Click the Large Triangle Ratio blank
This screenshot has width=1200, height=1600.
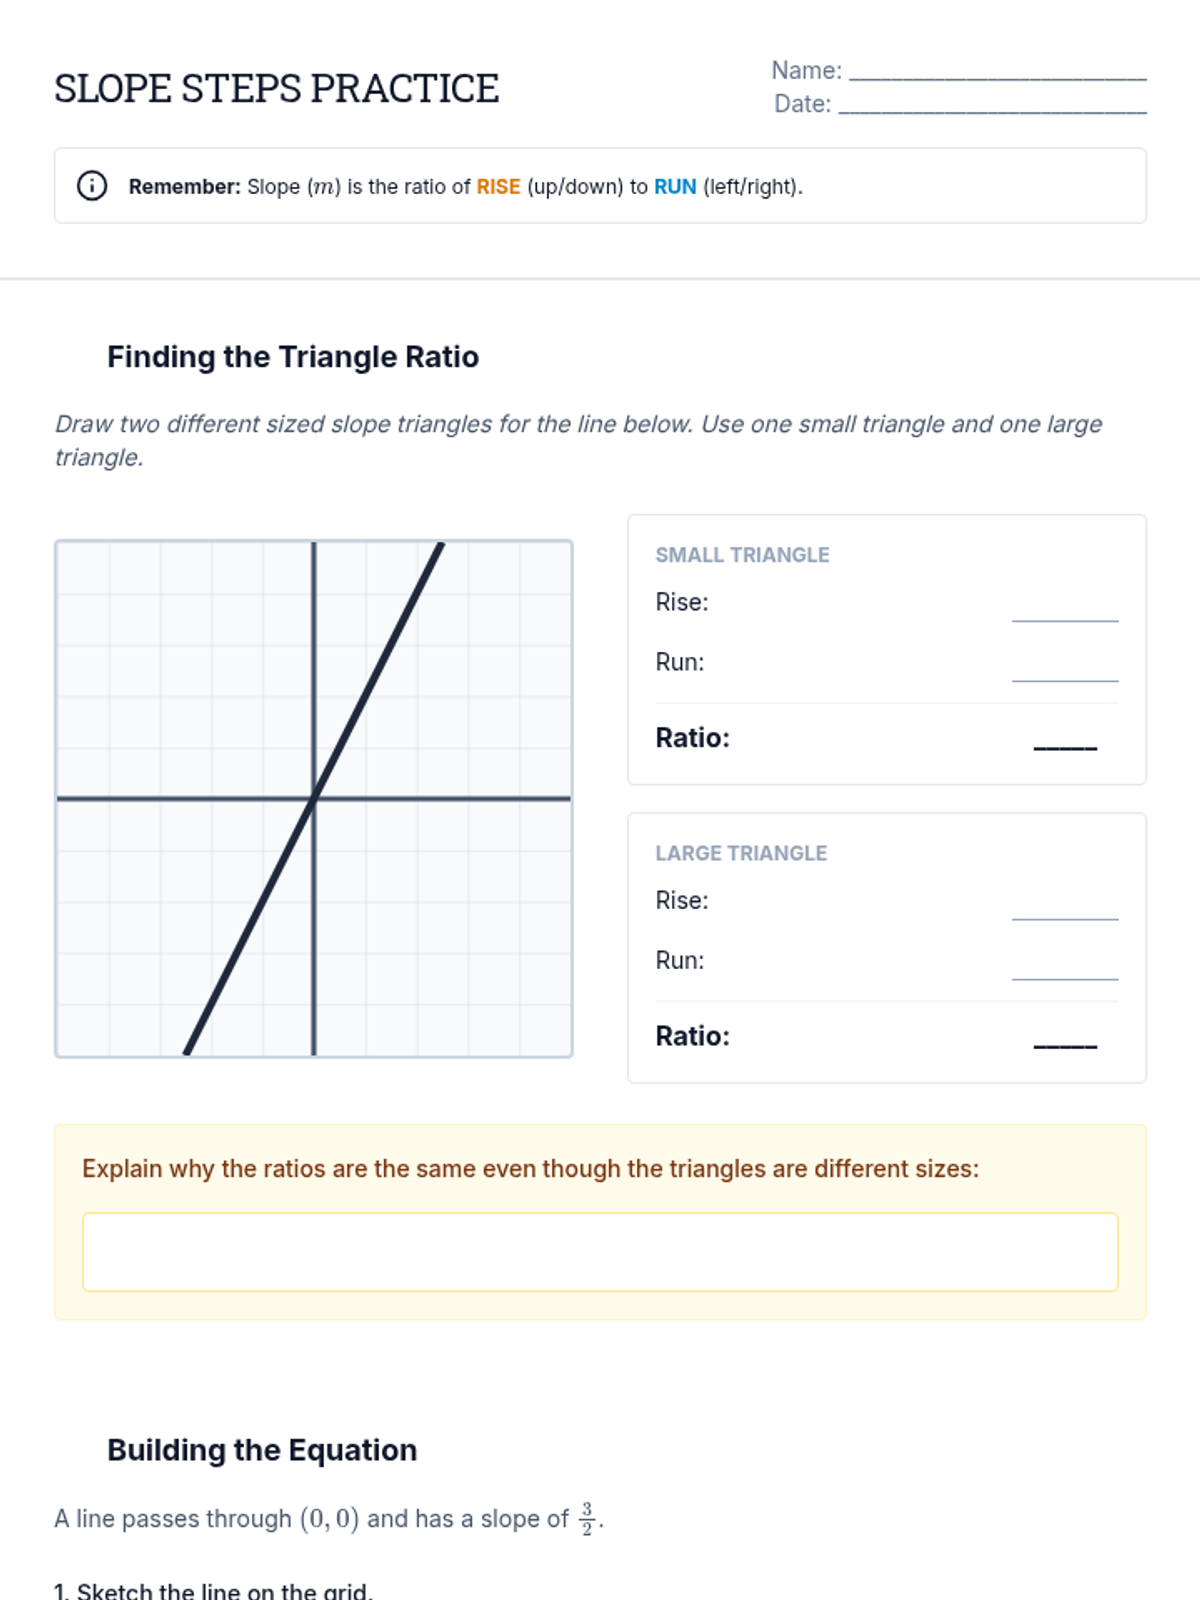point(1065,1039)
